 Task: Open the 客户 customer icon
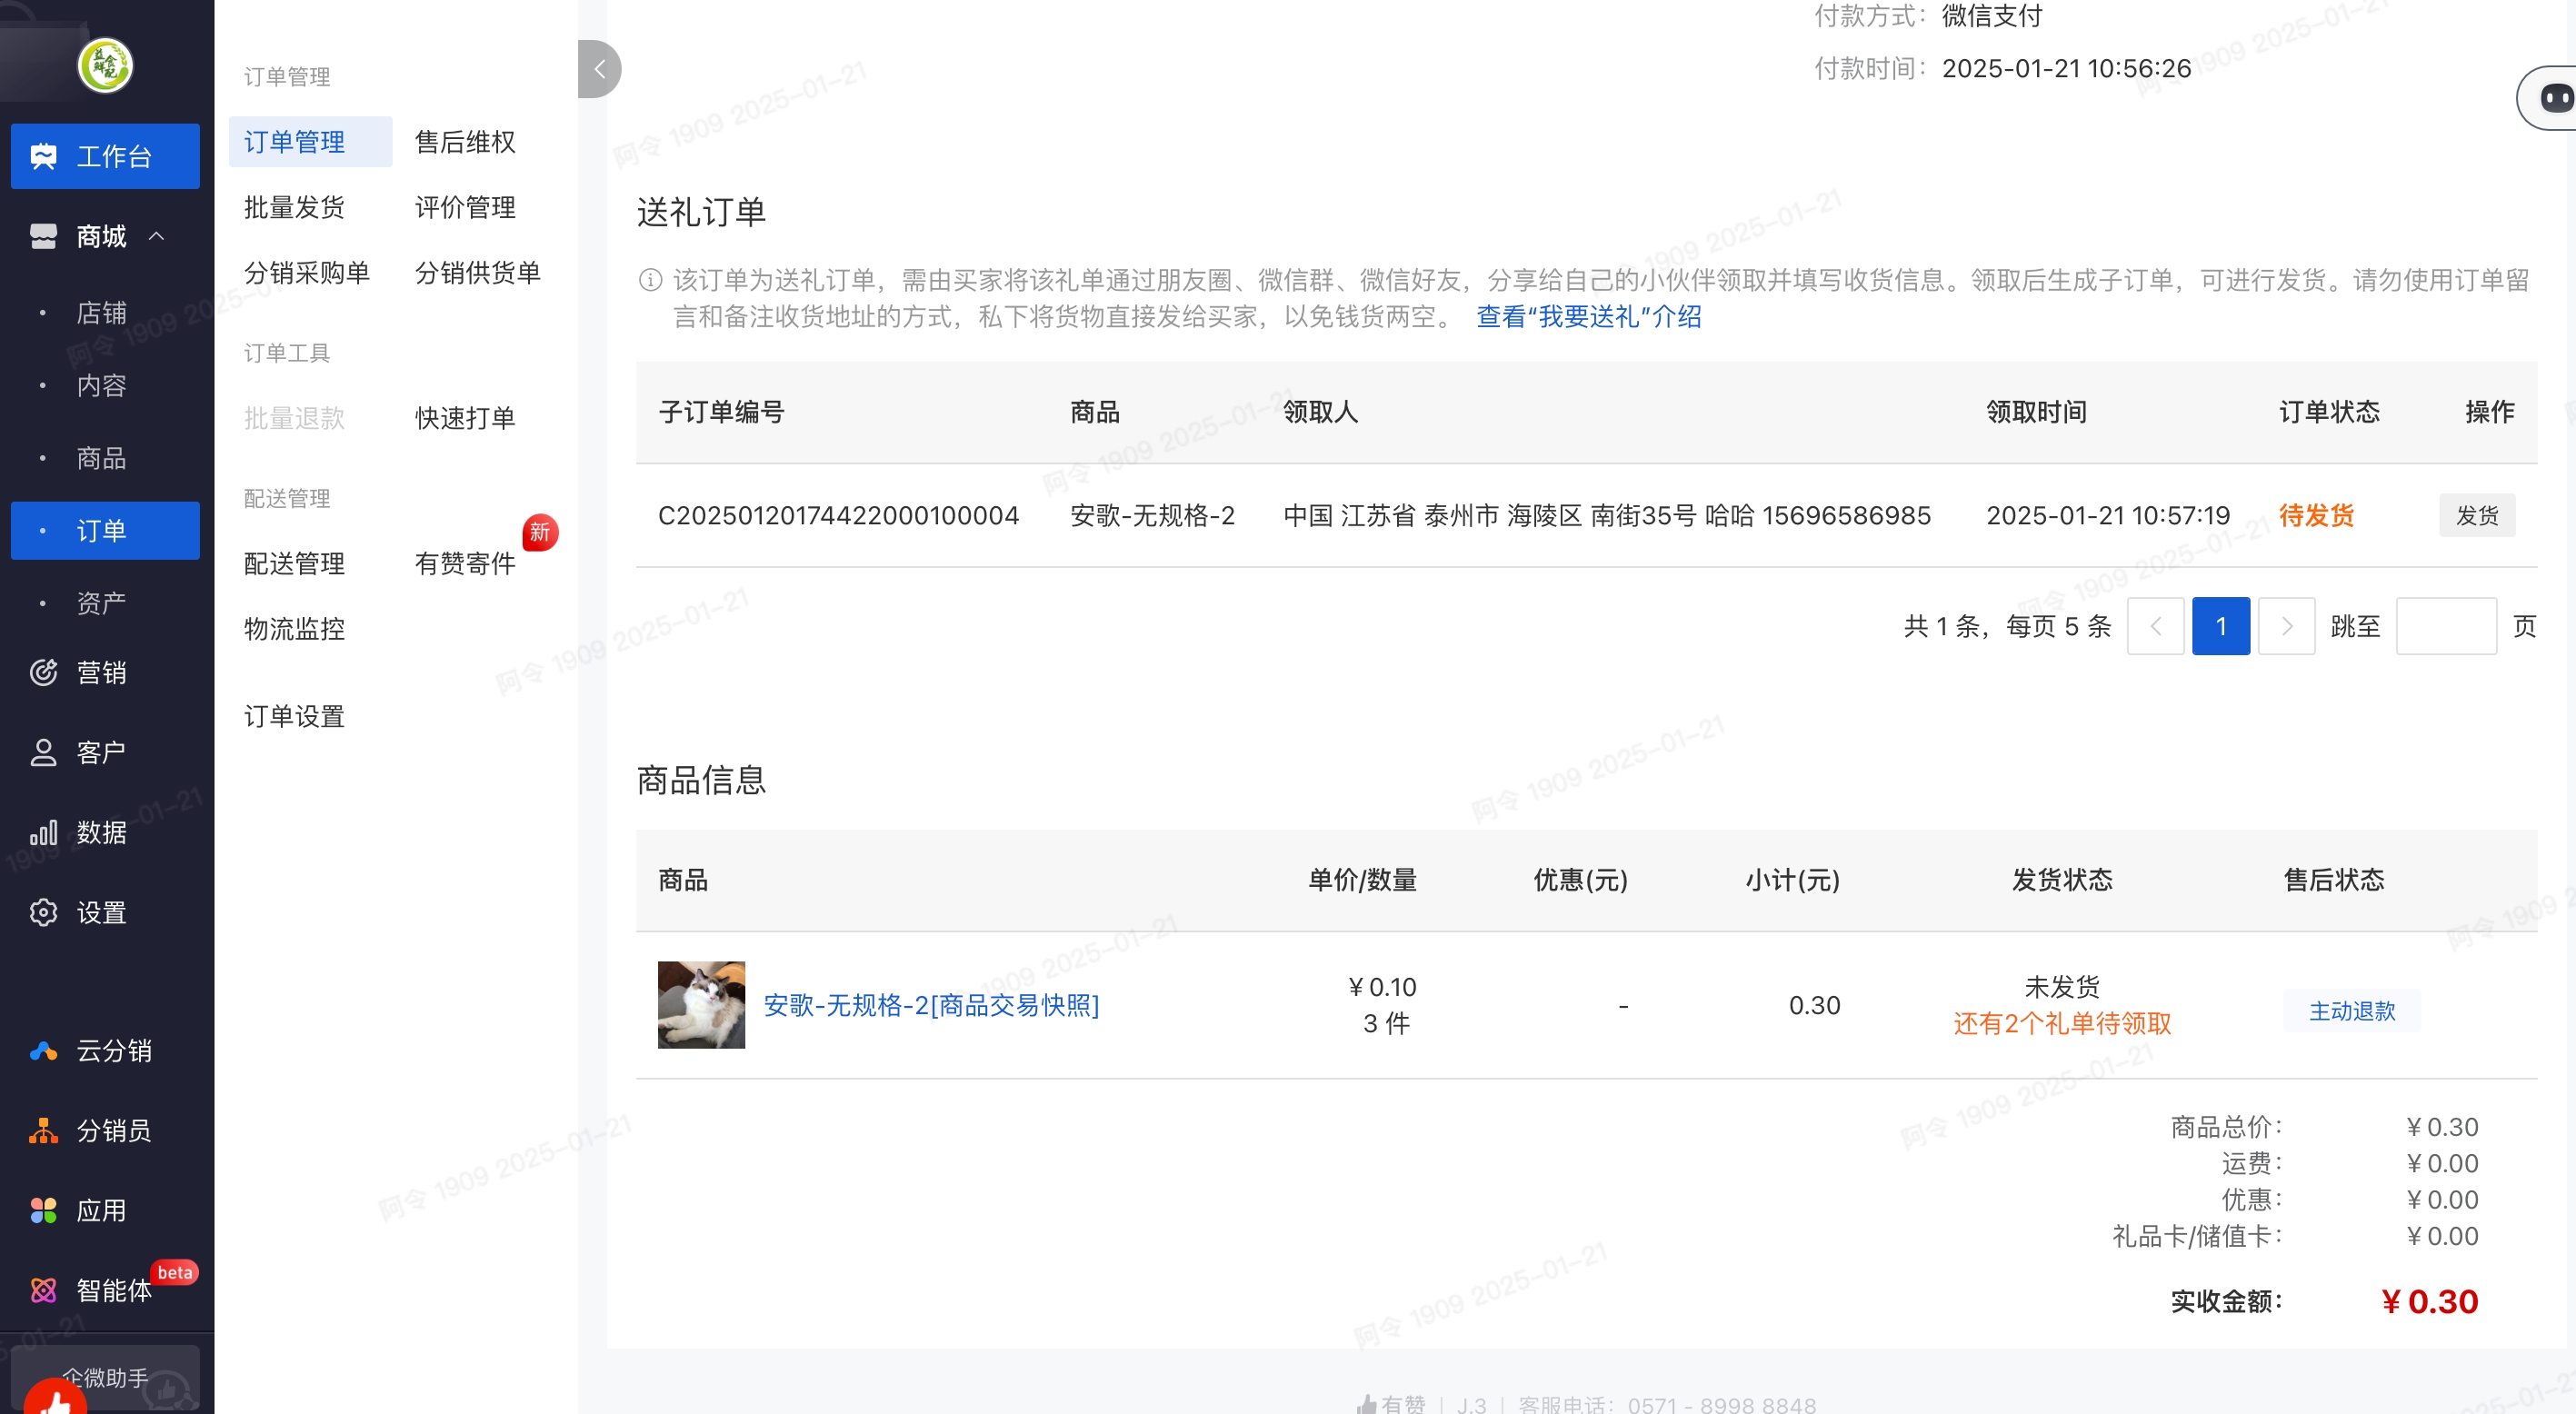coord(44,752)
